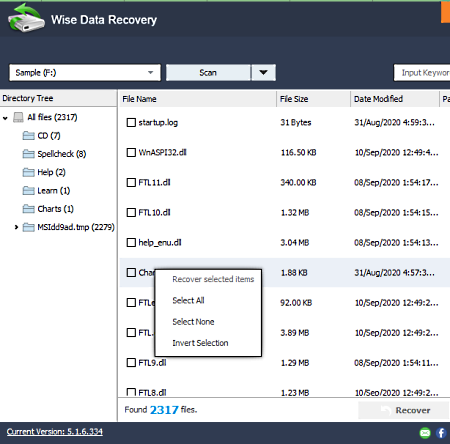Click the Input Keyword search field
The image size is (450, 444).
coord(422,73)
